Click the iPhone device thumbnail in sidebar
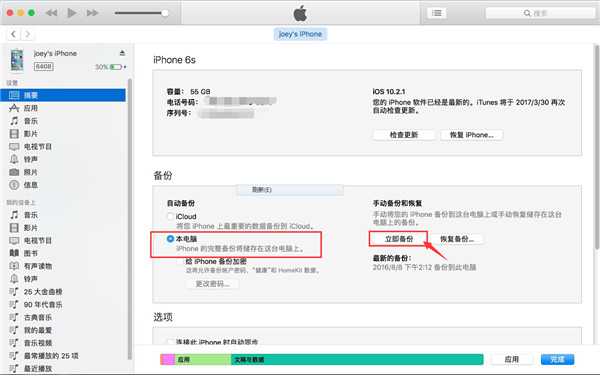This screenshot has width=600, height=375. click(16, 60)
